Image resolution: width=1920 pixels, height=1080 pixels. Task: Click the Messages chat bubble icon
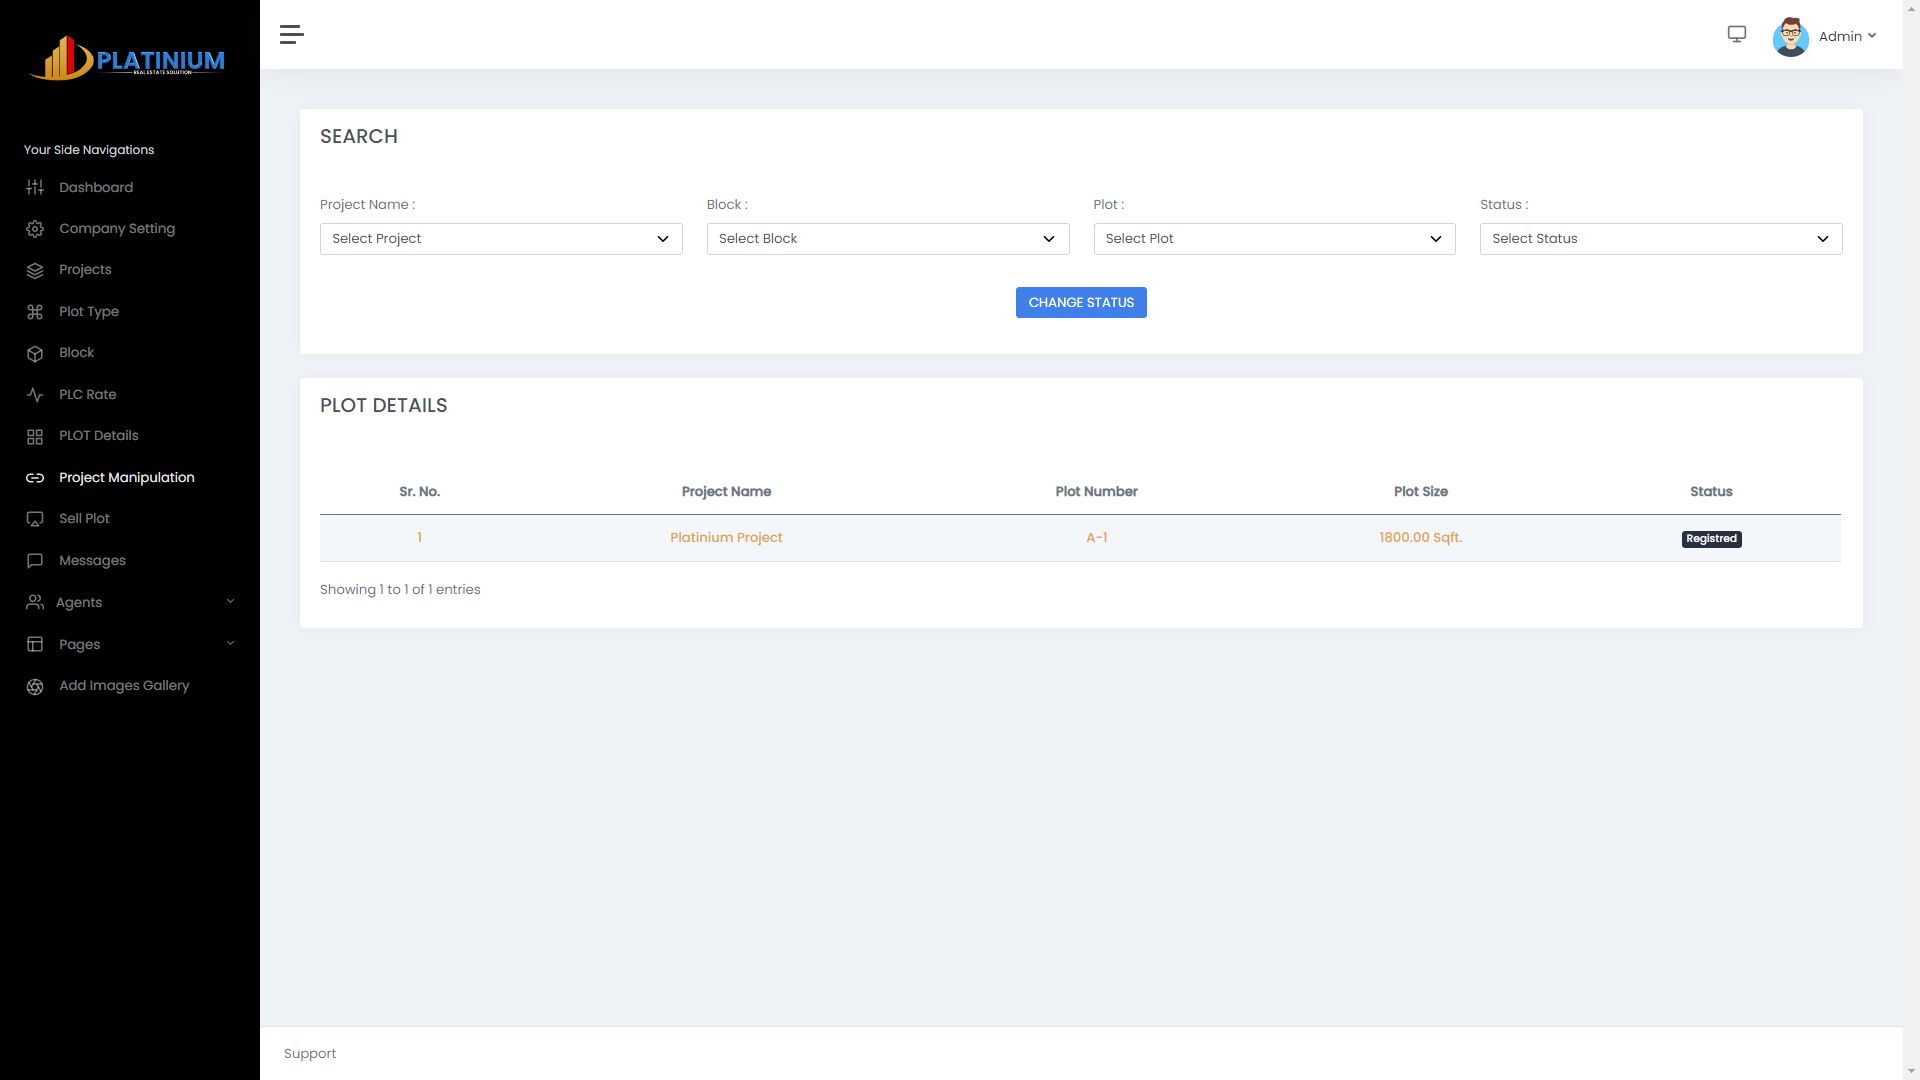coord(35,561)
